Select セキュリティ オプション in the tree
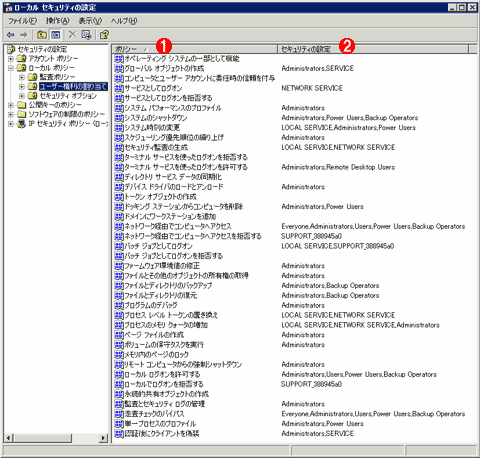The height and width of the screenshot is (458, 480). [x=68, y=96]
